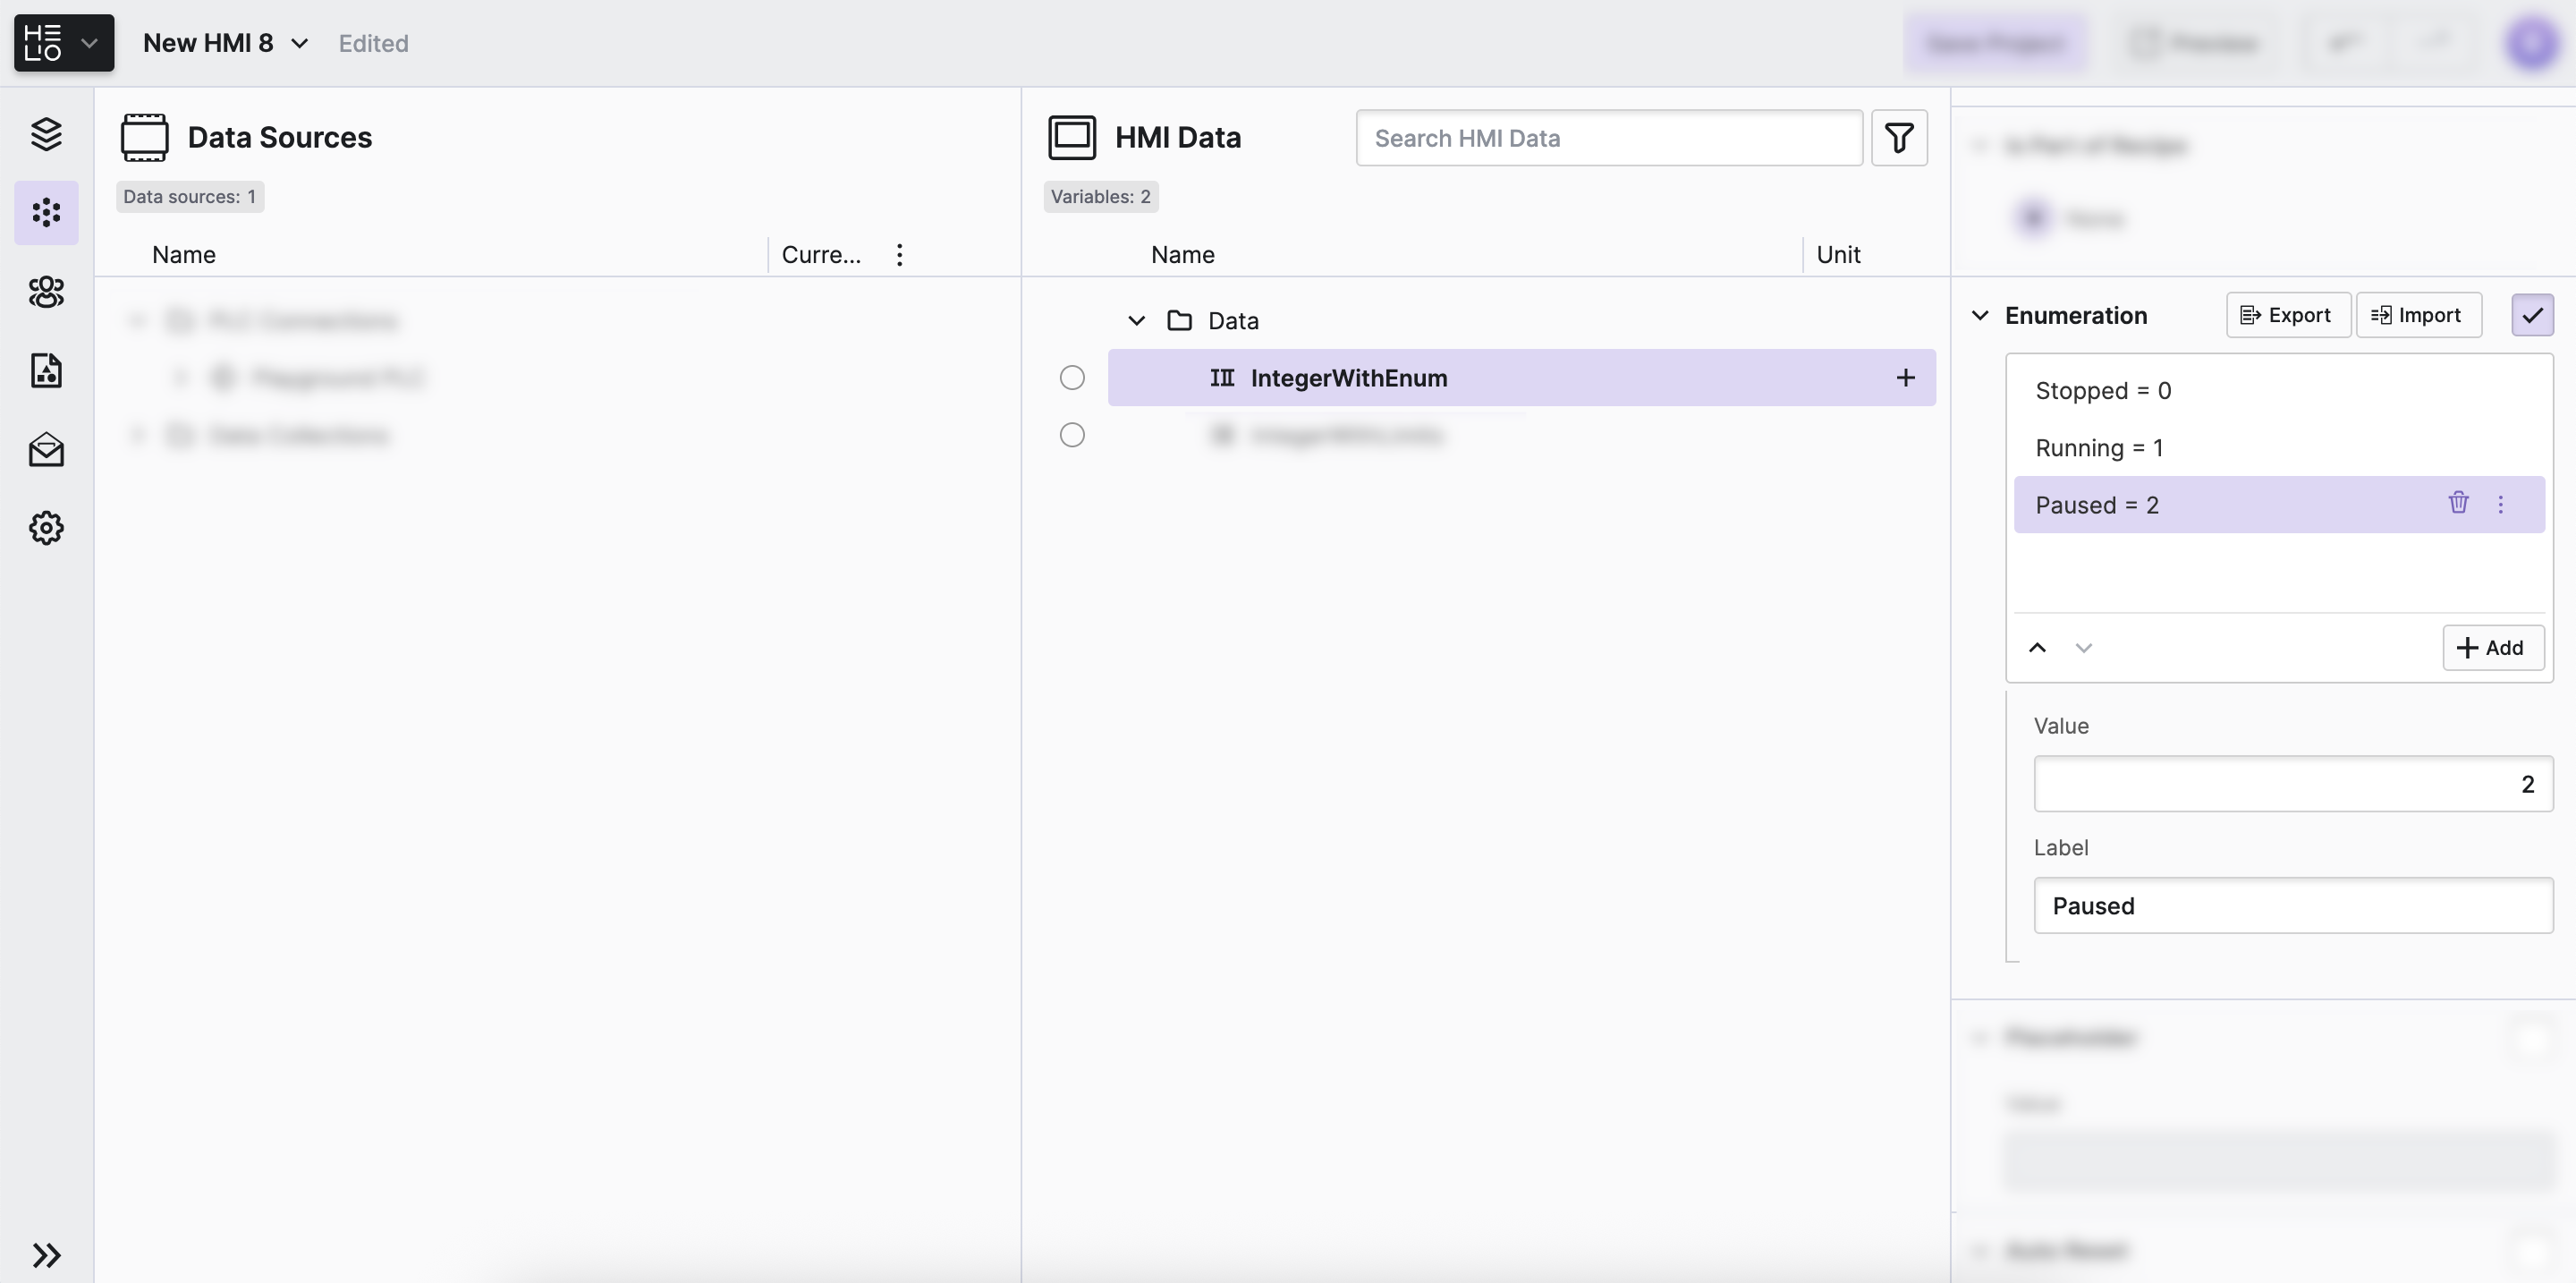Image resolution: width=2576 pixels, height=1283 pixels.
Task: Select radio button below IntegerWithEnum row
Action: tap(1072, 435)
